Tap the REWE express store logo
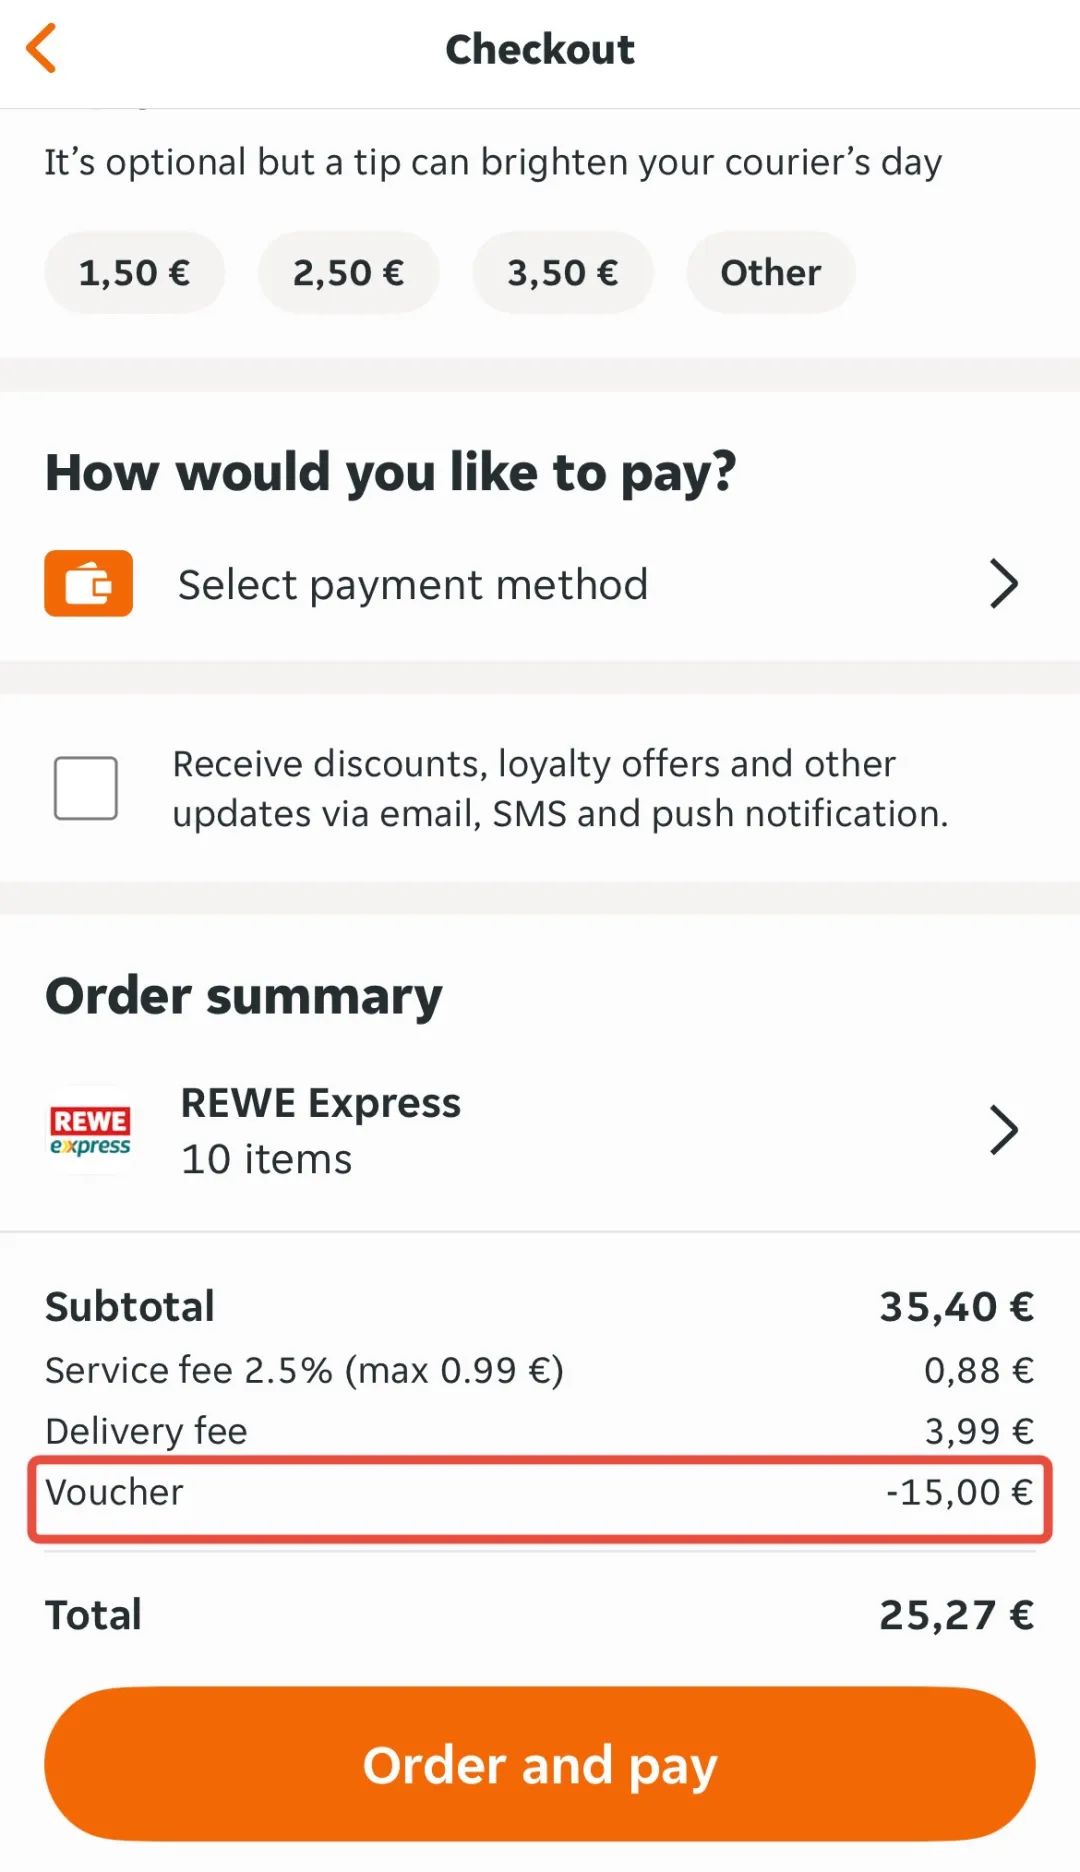The image size is (1080, 1872). [90, 1131]
